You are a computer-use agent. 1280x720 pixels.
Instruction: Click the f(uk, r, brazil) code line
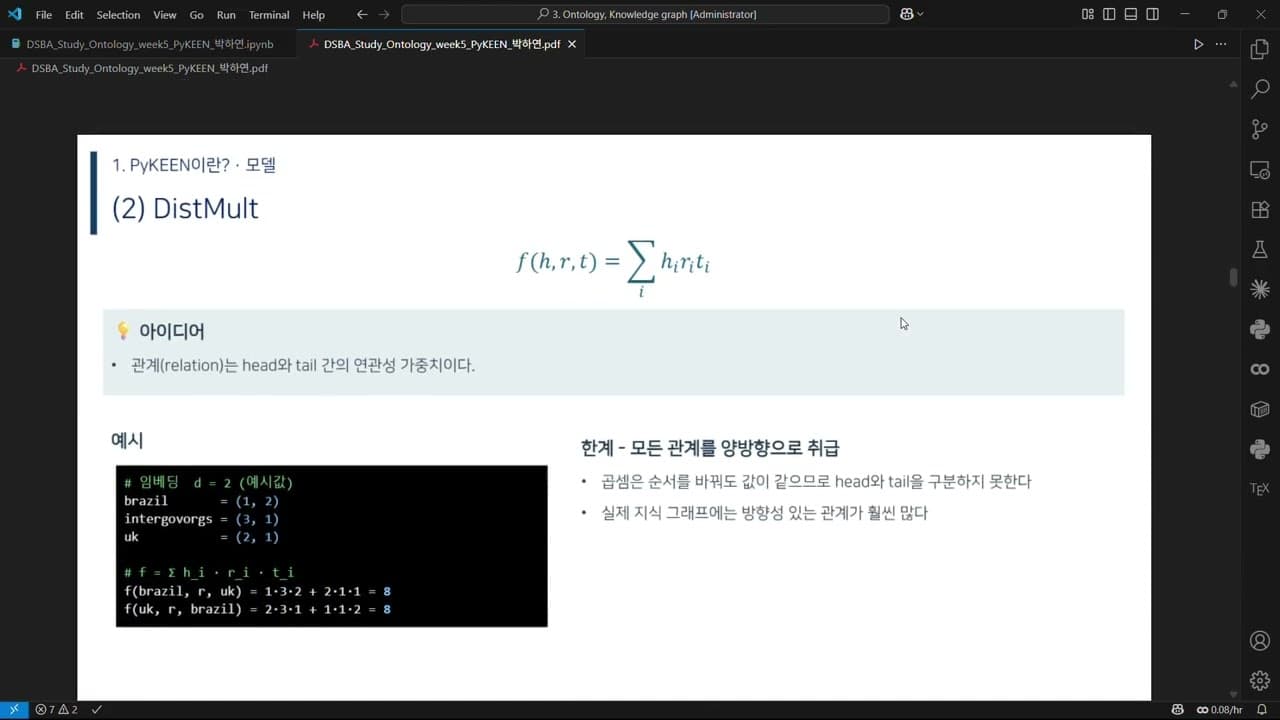click(x=257, y=608)
